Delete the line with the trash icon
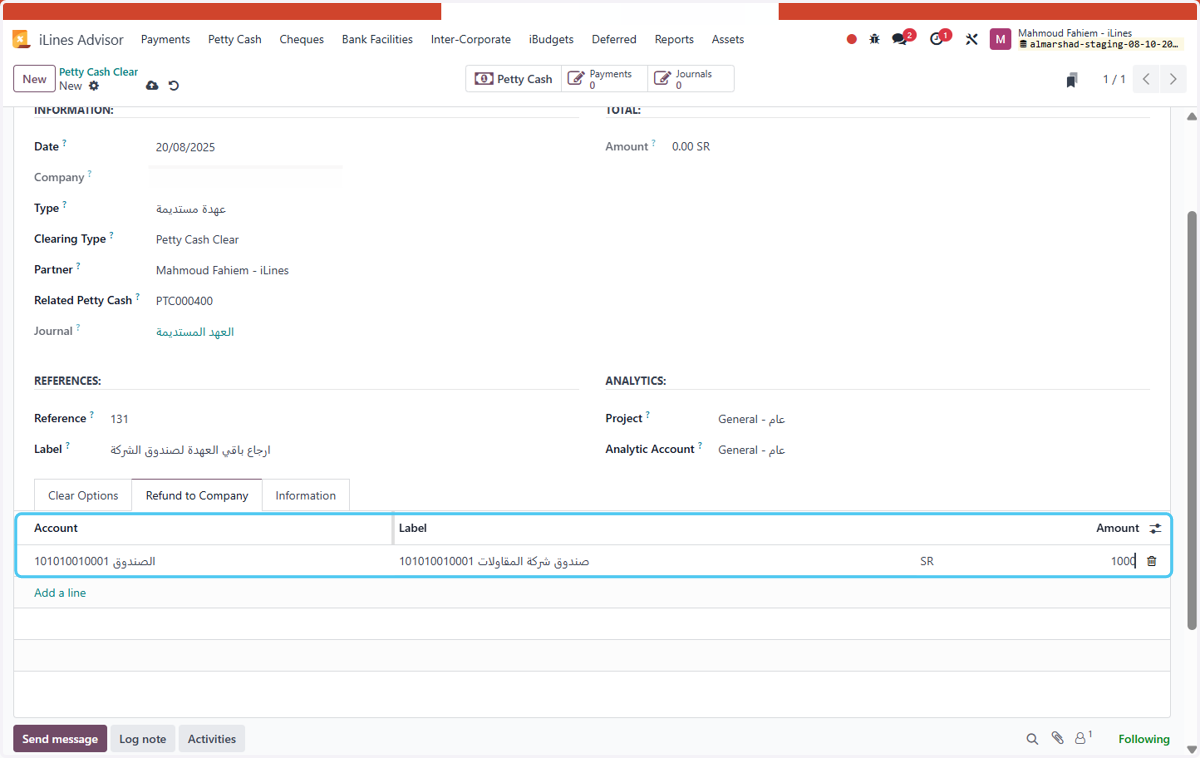Viewport: 1200px width, 758px height. [x=1151, y=561]
